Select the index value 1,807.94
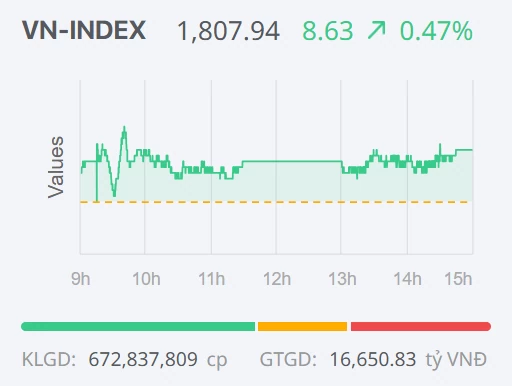The image size is (512, 386). tap(228, 31)
